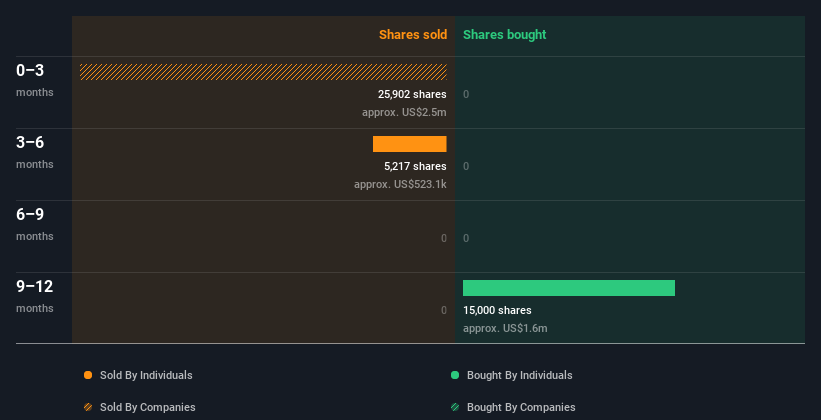This screenshot has width=821, height=420.
Task: Click the 9–12 months row label
Action: (35, 296)
